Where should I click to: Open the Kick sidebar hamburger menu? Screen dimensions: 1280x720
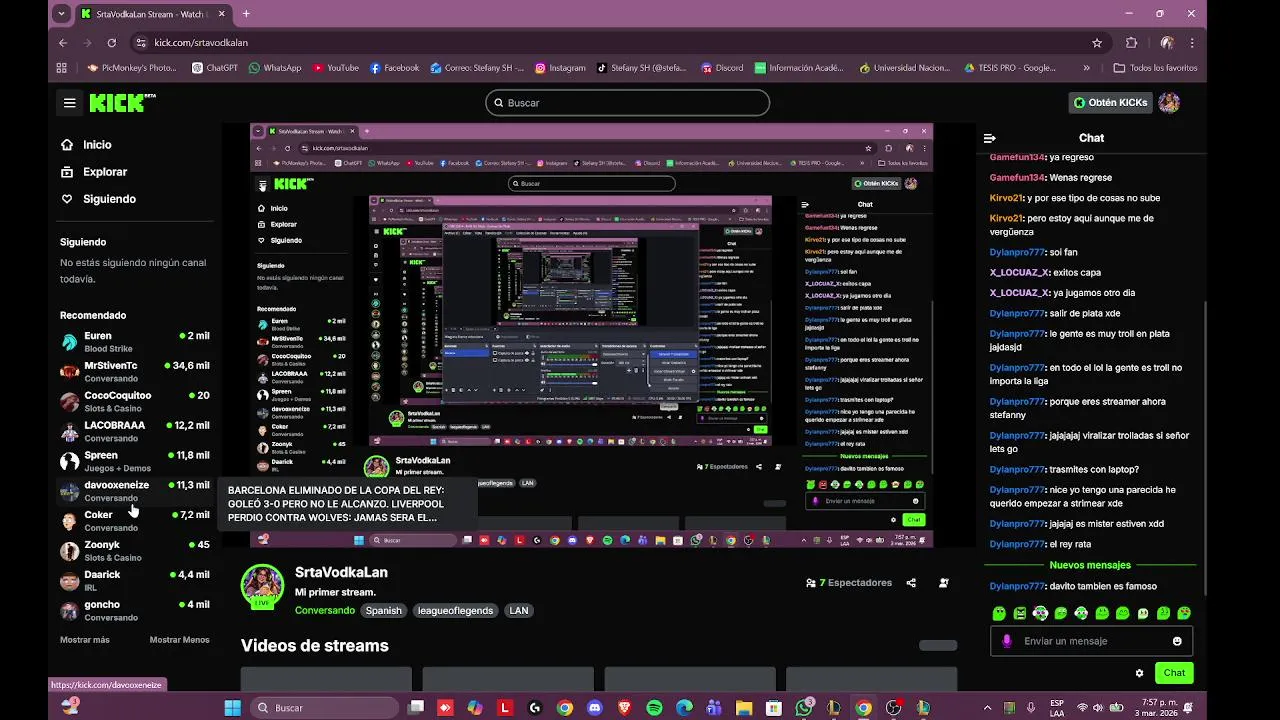click(x=69, y=102)
